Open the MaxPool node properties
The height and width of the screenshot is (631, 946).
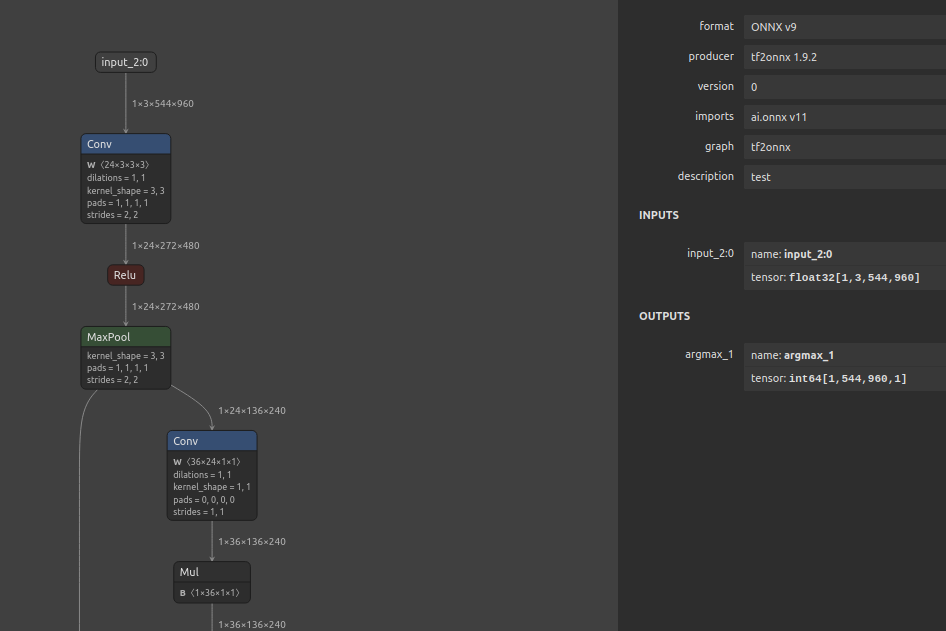point(125,338)
